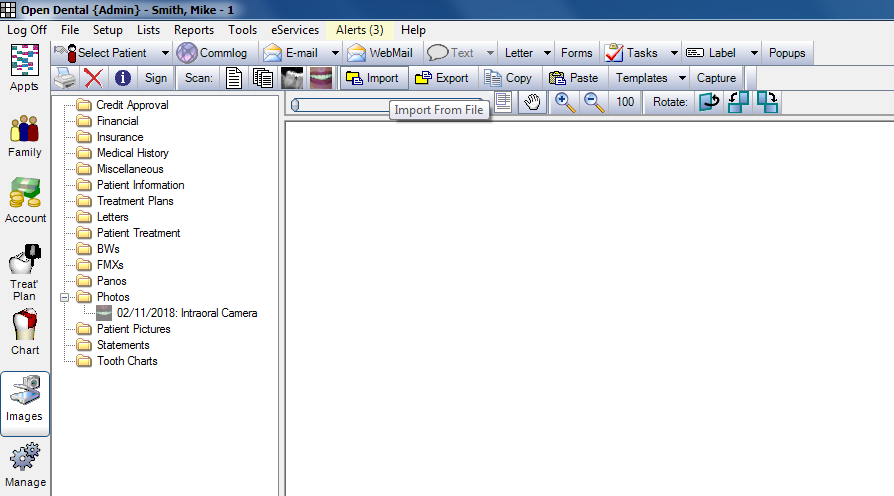Open the Templates dropdown arrow
Screen dimensions: 894x496
682,78
